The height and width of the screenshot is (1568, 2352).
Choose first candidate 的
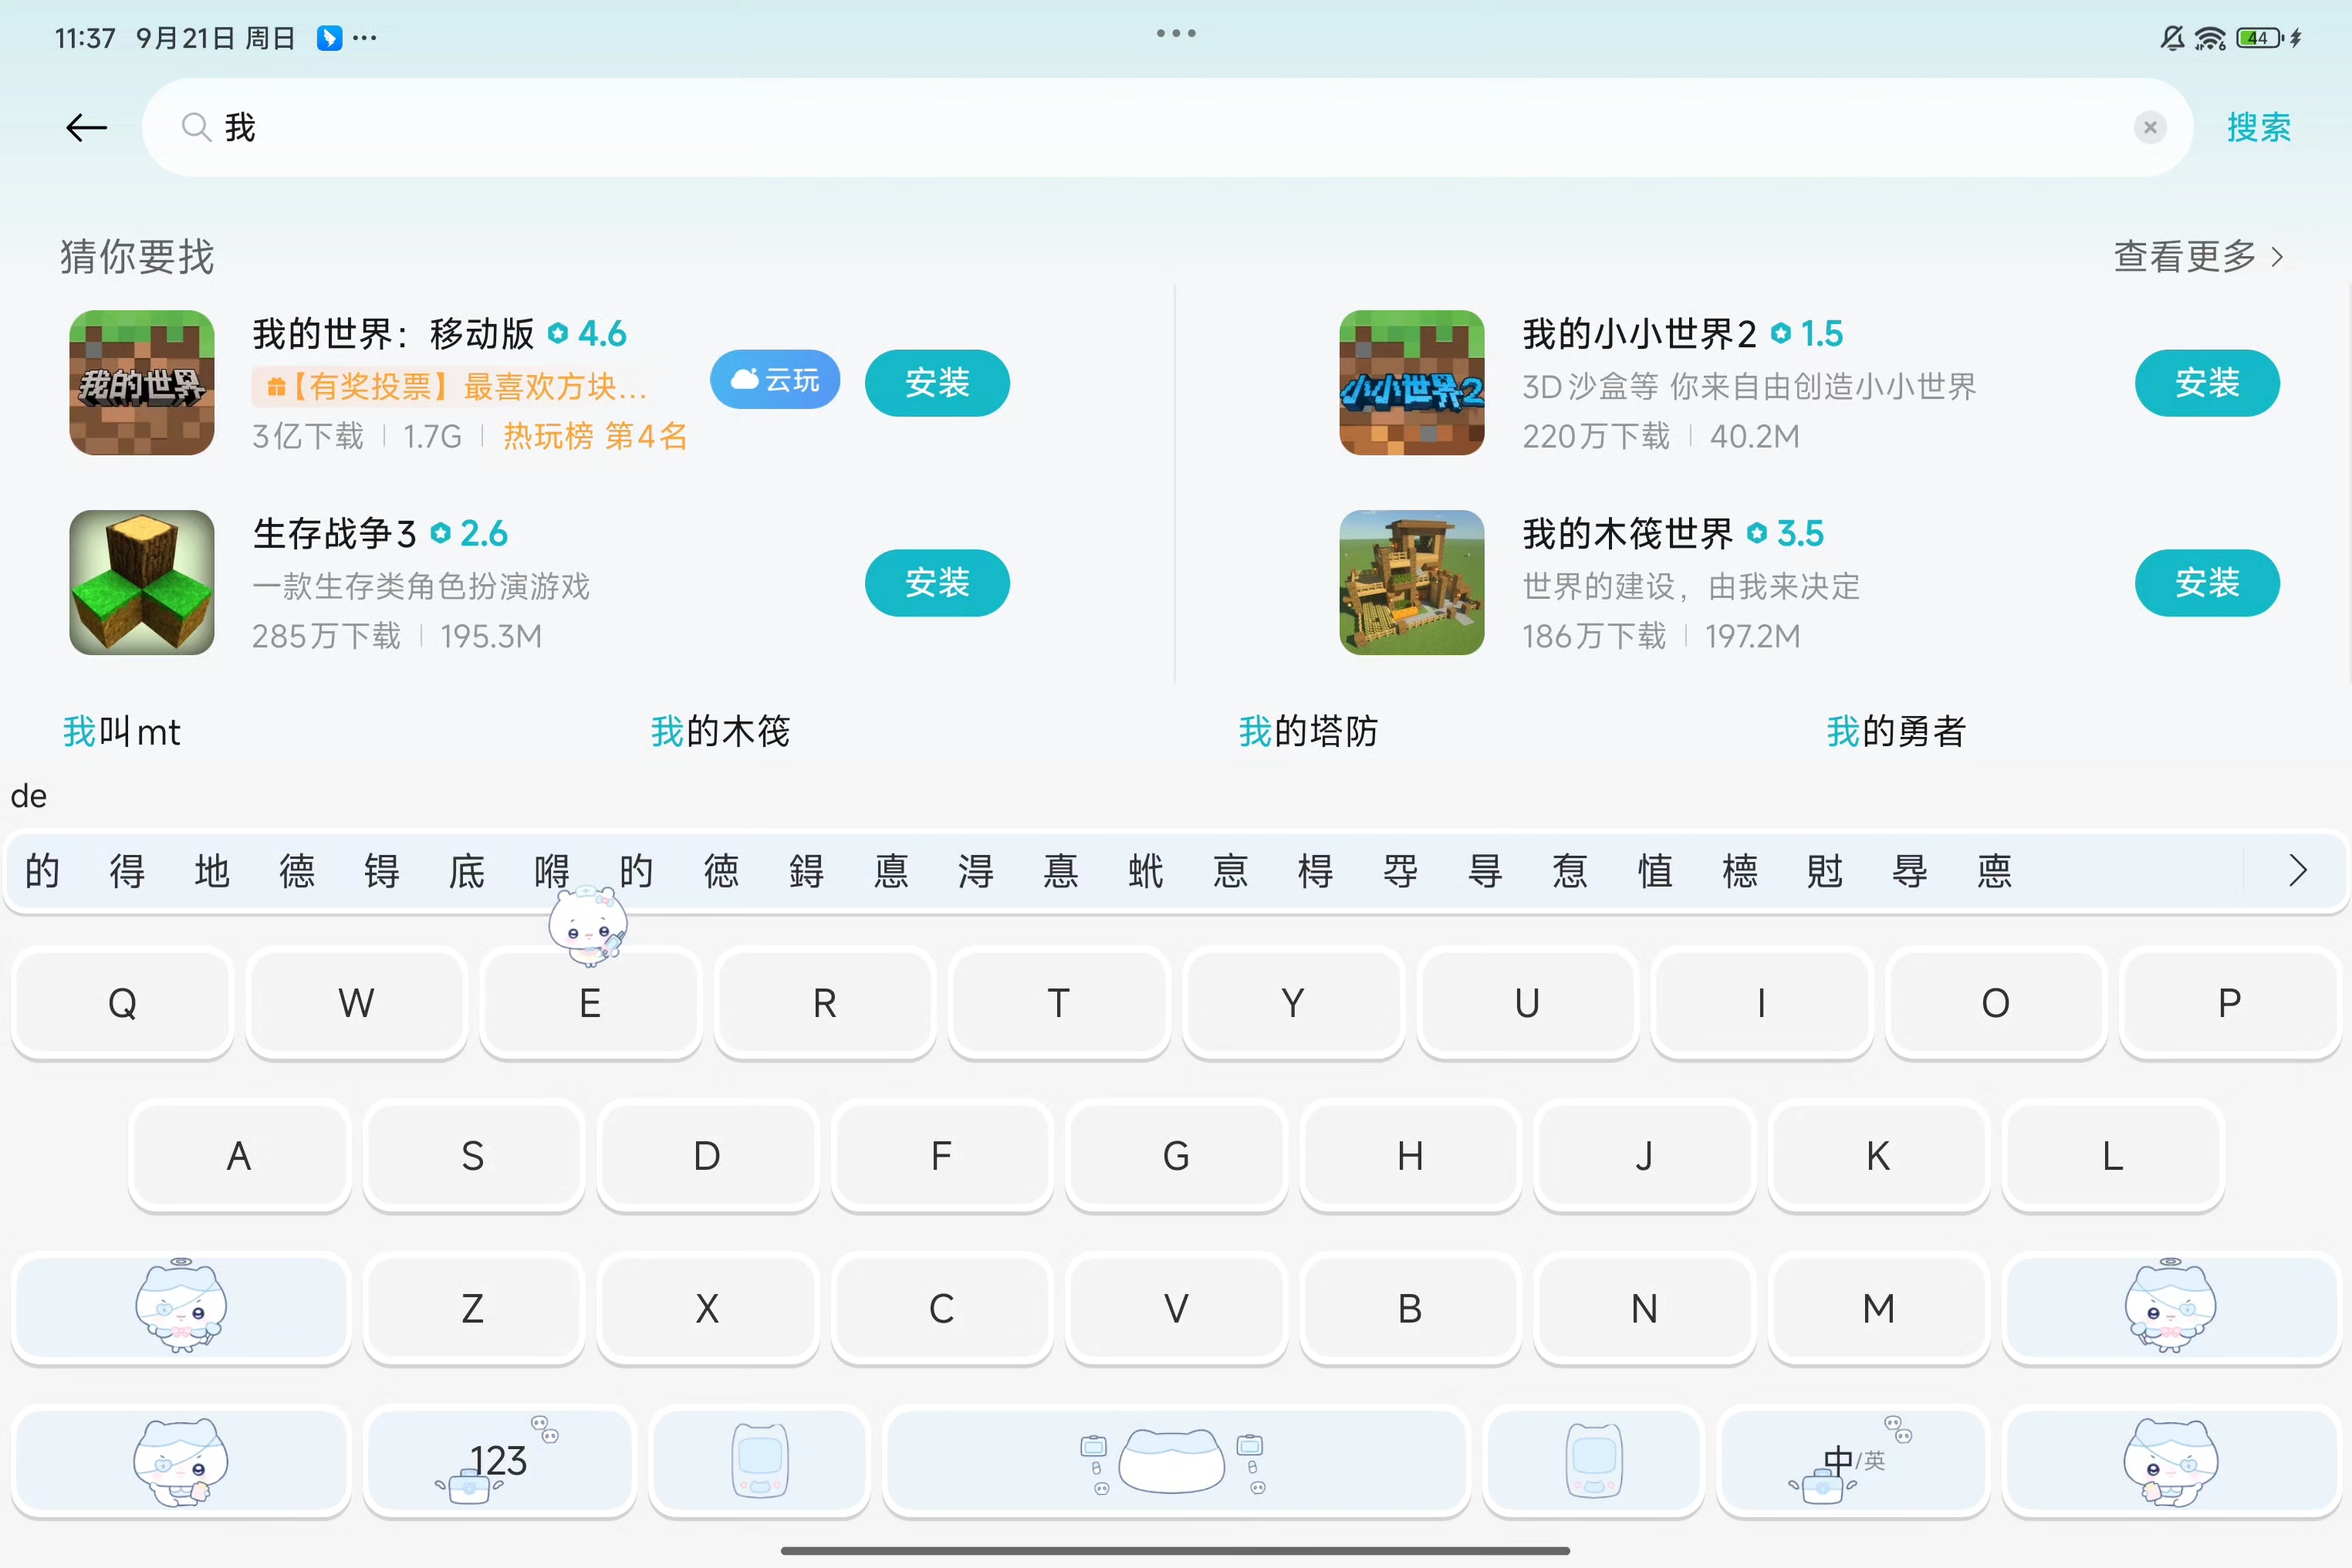[42, 871]
